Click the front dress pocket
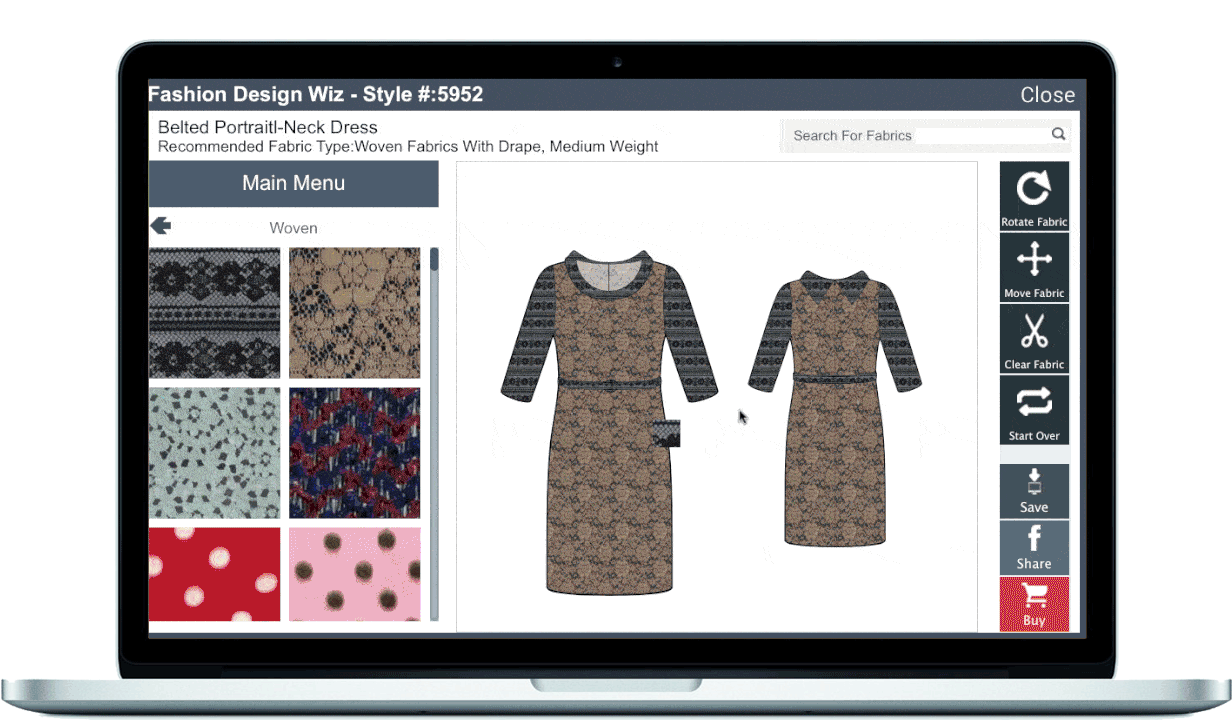Image resolution: width=1232 pixels, height=720 pixels. pos(666,433)
